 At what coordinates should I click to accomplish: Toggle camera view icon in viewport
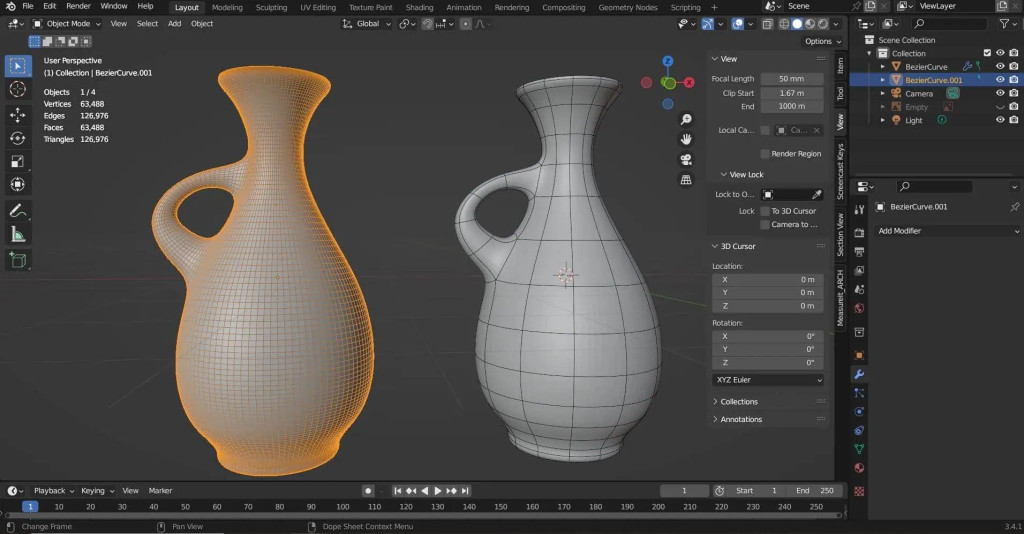coord(686,160)
